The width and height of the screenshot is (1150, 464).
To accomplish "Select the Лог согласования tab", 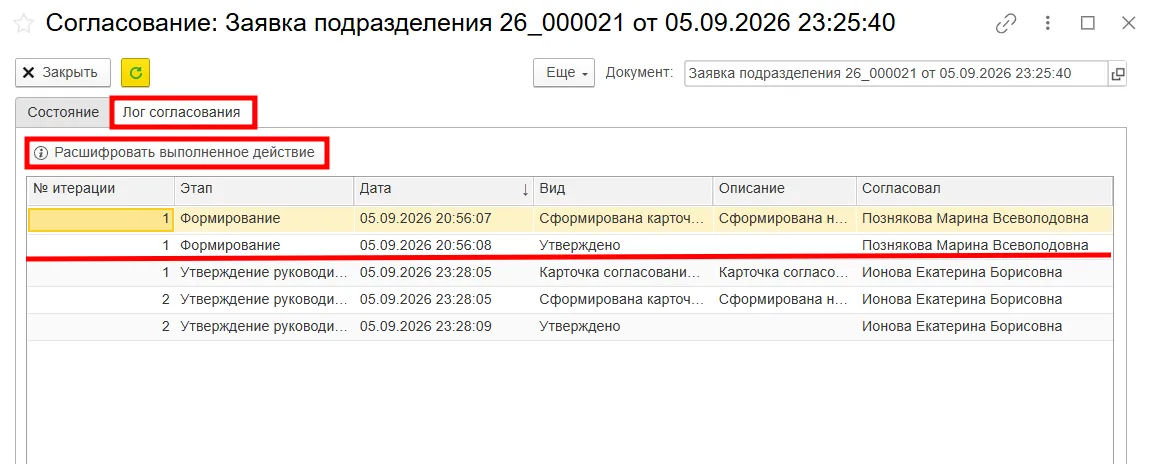I will 182,113.
